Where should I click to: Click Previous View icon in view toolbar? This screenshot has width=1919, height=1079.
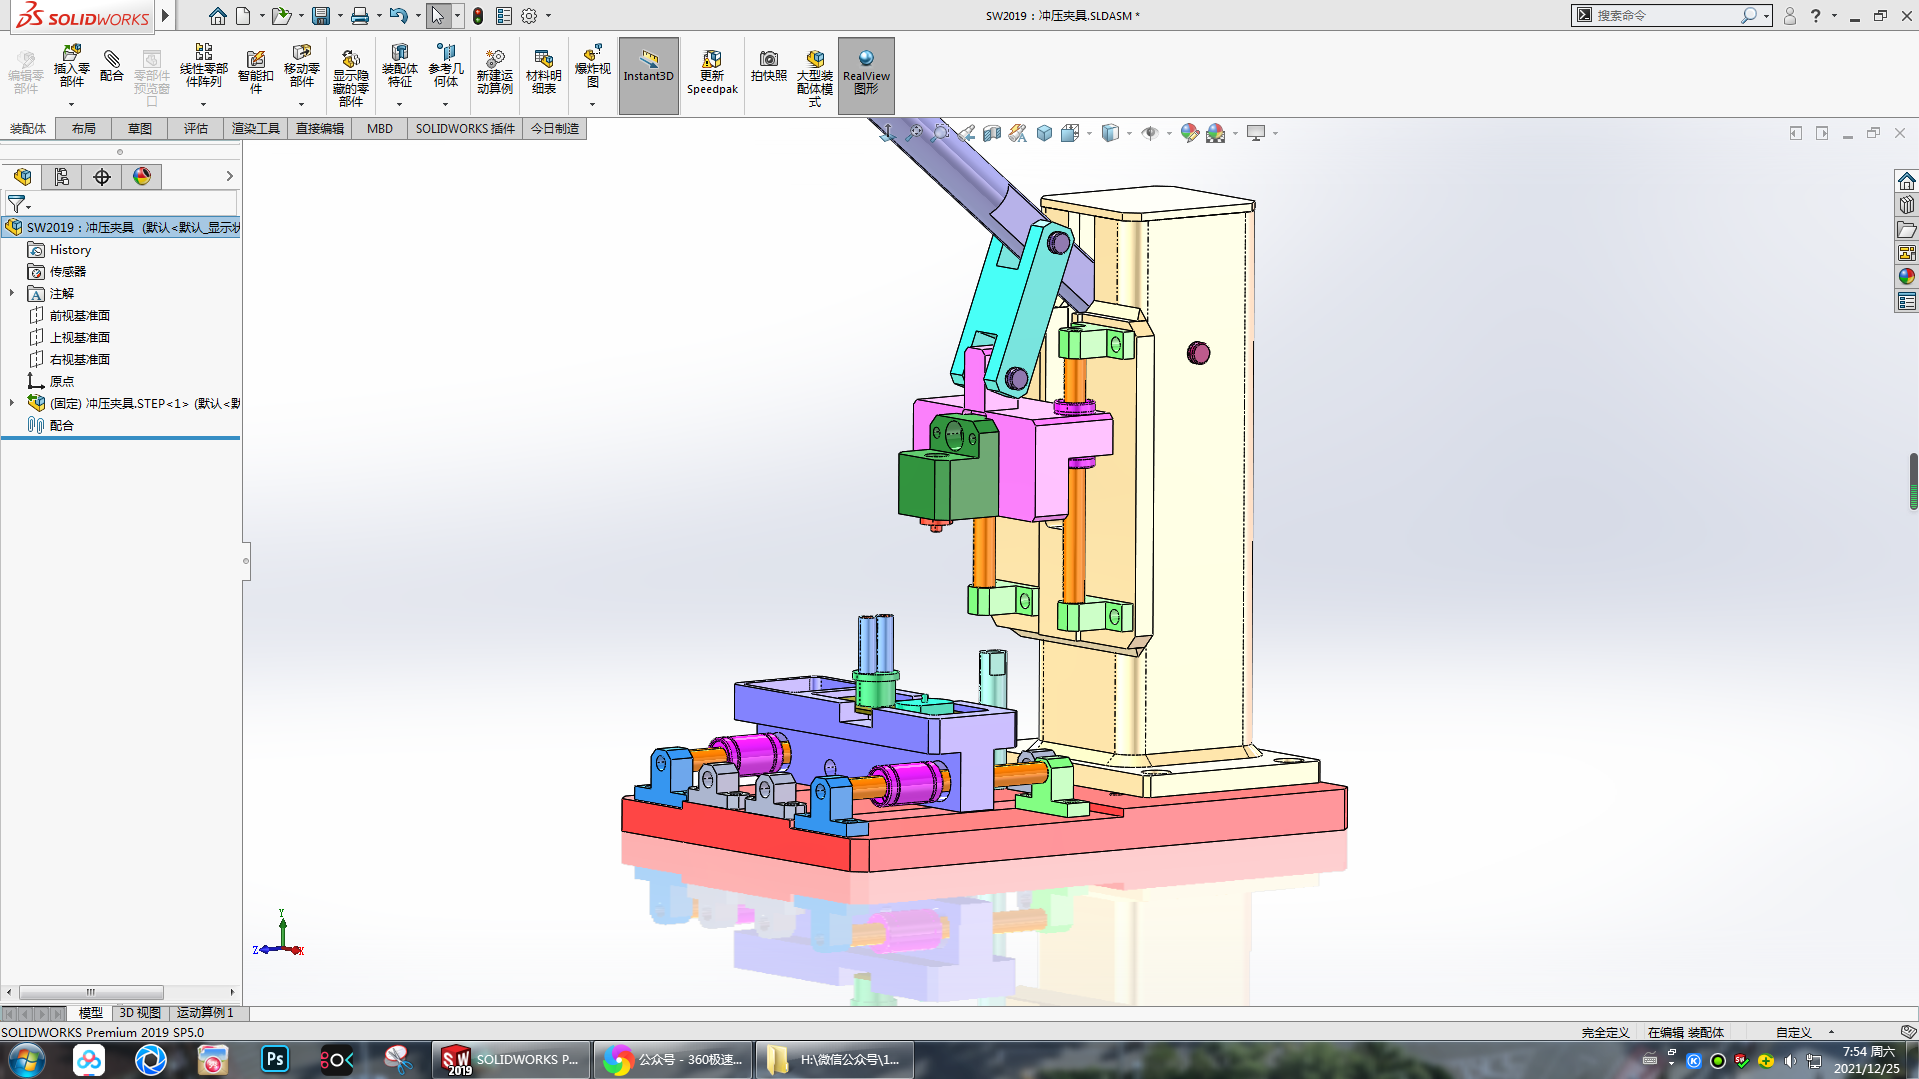click(966, 133)
